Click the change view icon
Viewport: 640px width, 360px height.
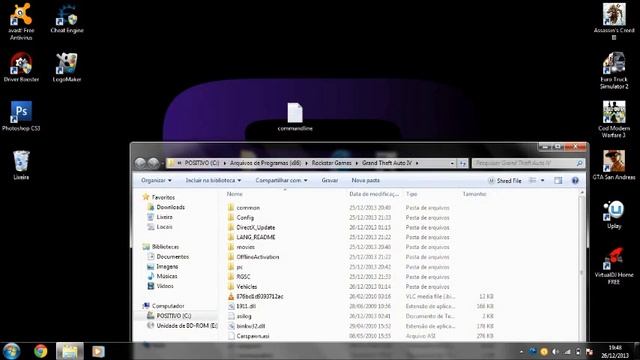pyautogui.click(x=532, y=180)
